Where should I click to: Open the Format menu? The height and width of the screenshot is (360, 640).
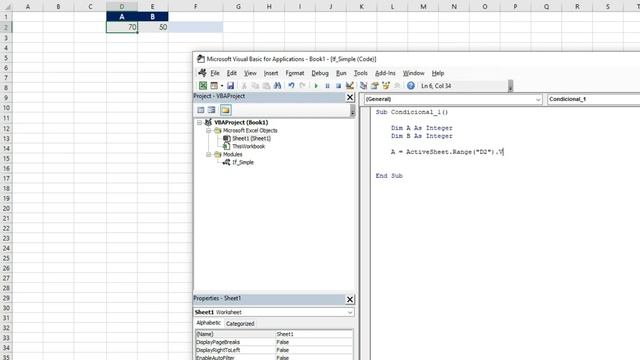point(295,73)
